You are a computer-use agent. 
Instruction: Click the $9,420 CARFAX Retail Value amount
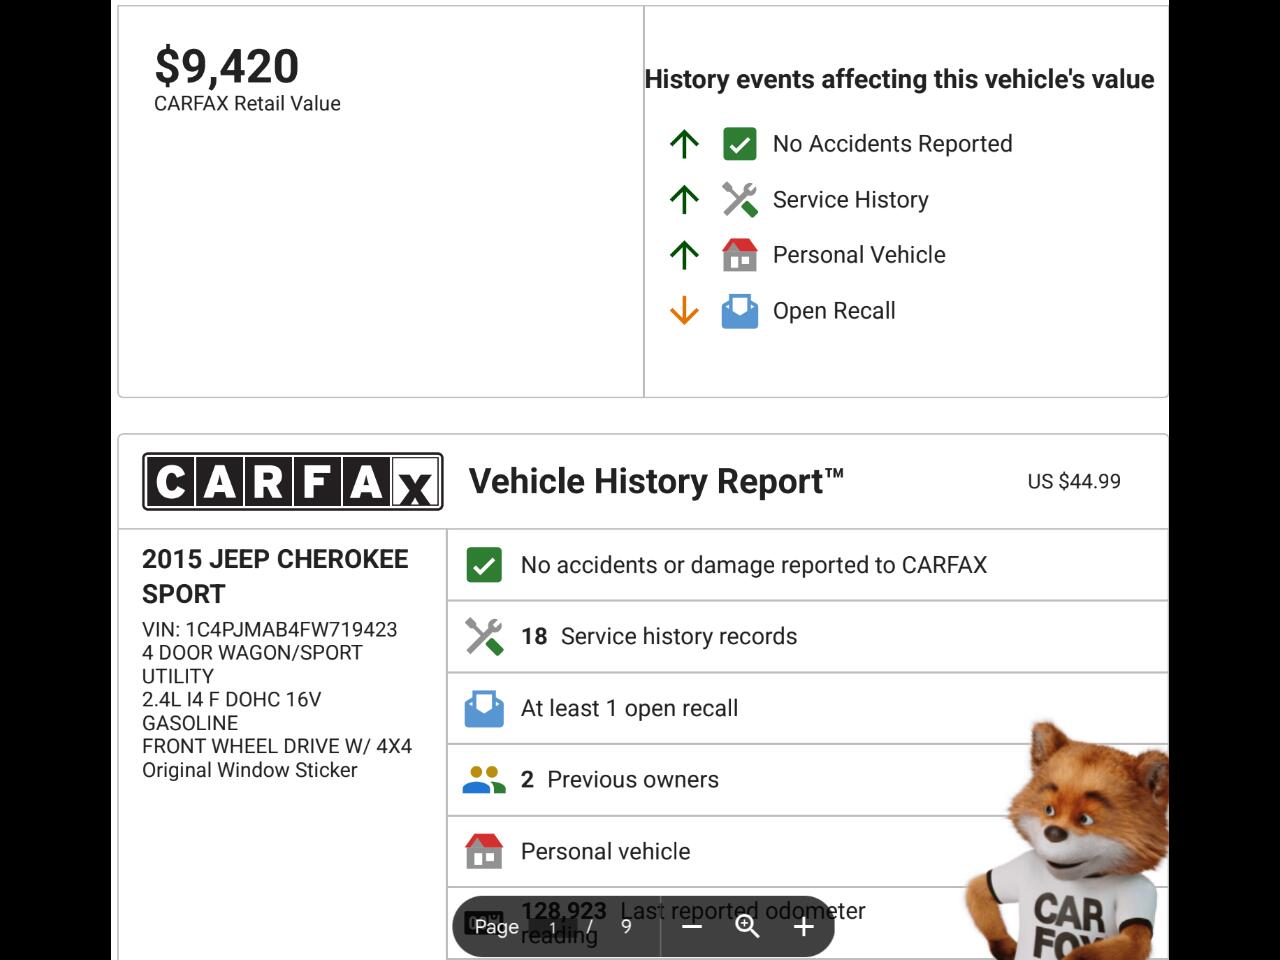click(227, 66)
